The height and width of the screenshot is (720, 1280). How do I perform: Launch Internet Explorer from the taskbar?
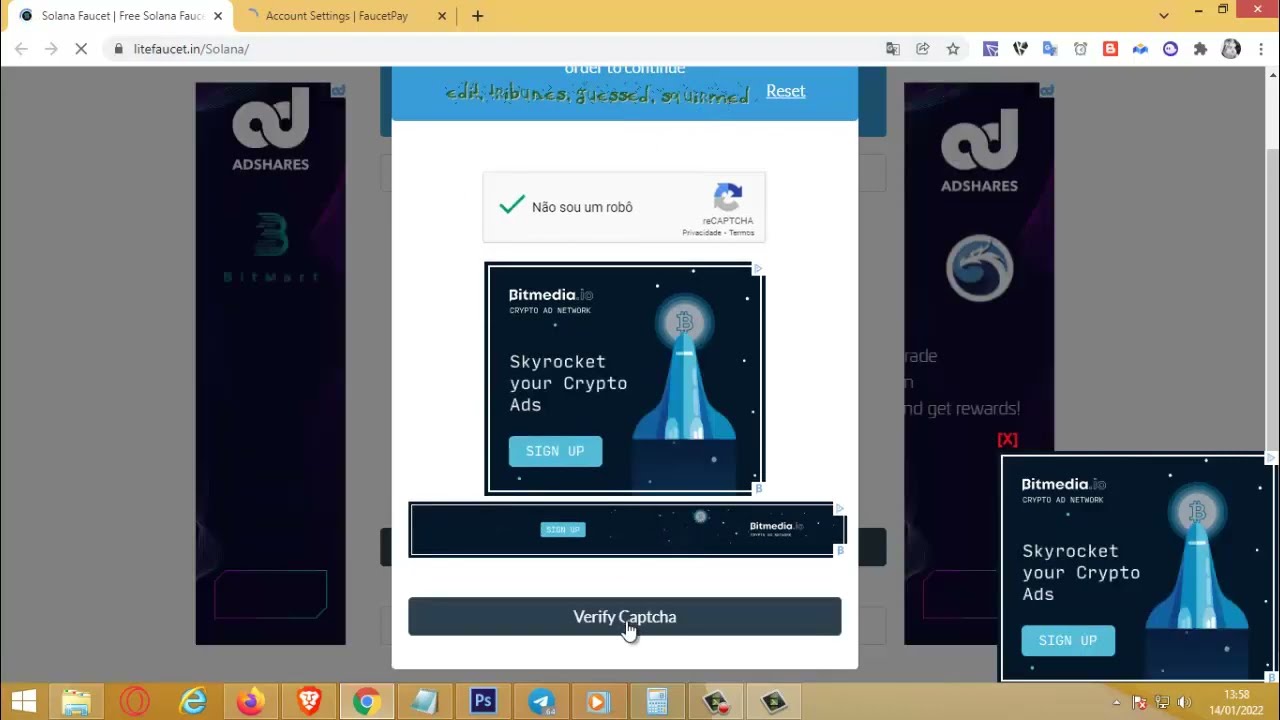tap(192, 702)
